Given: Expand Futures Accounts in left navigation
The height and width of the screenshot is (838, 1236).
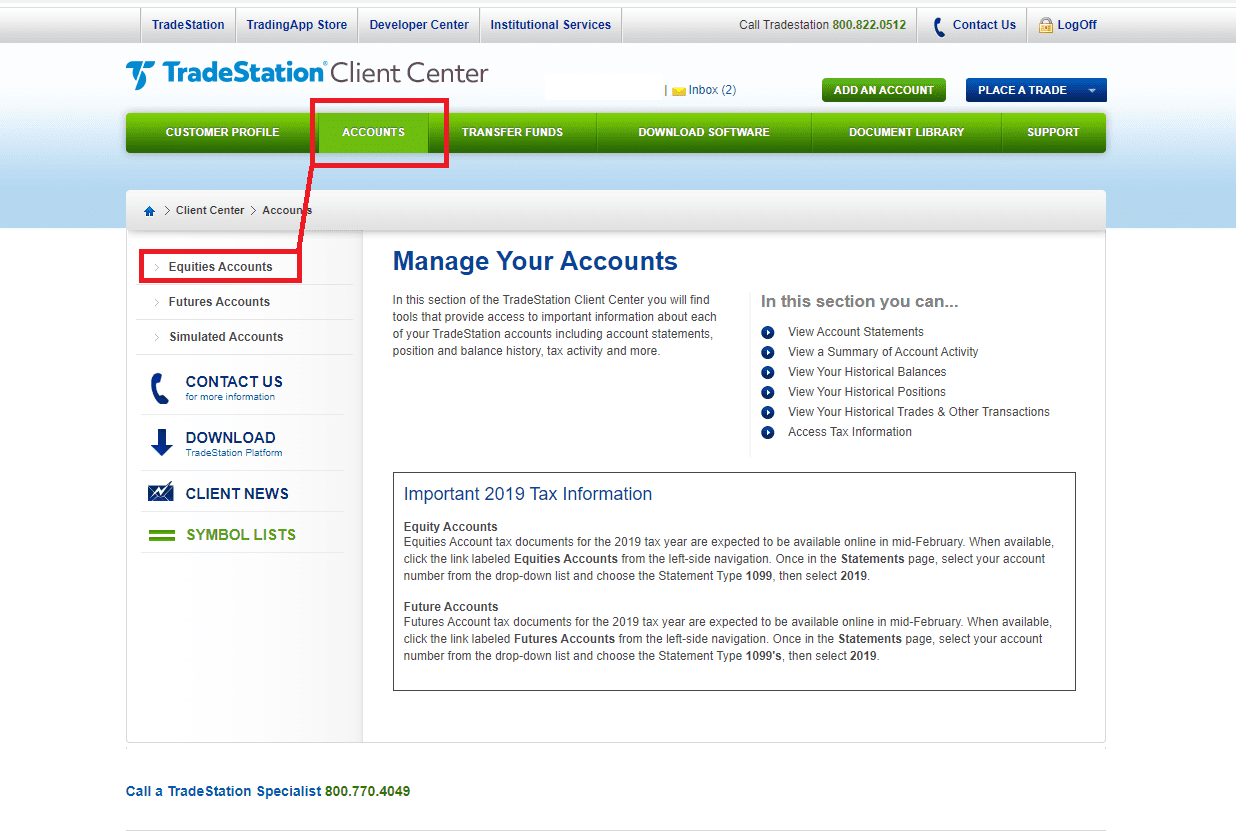Looking at the screenshot, I should click(x=219, y=302).
